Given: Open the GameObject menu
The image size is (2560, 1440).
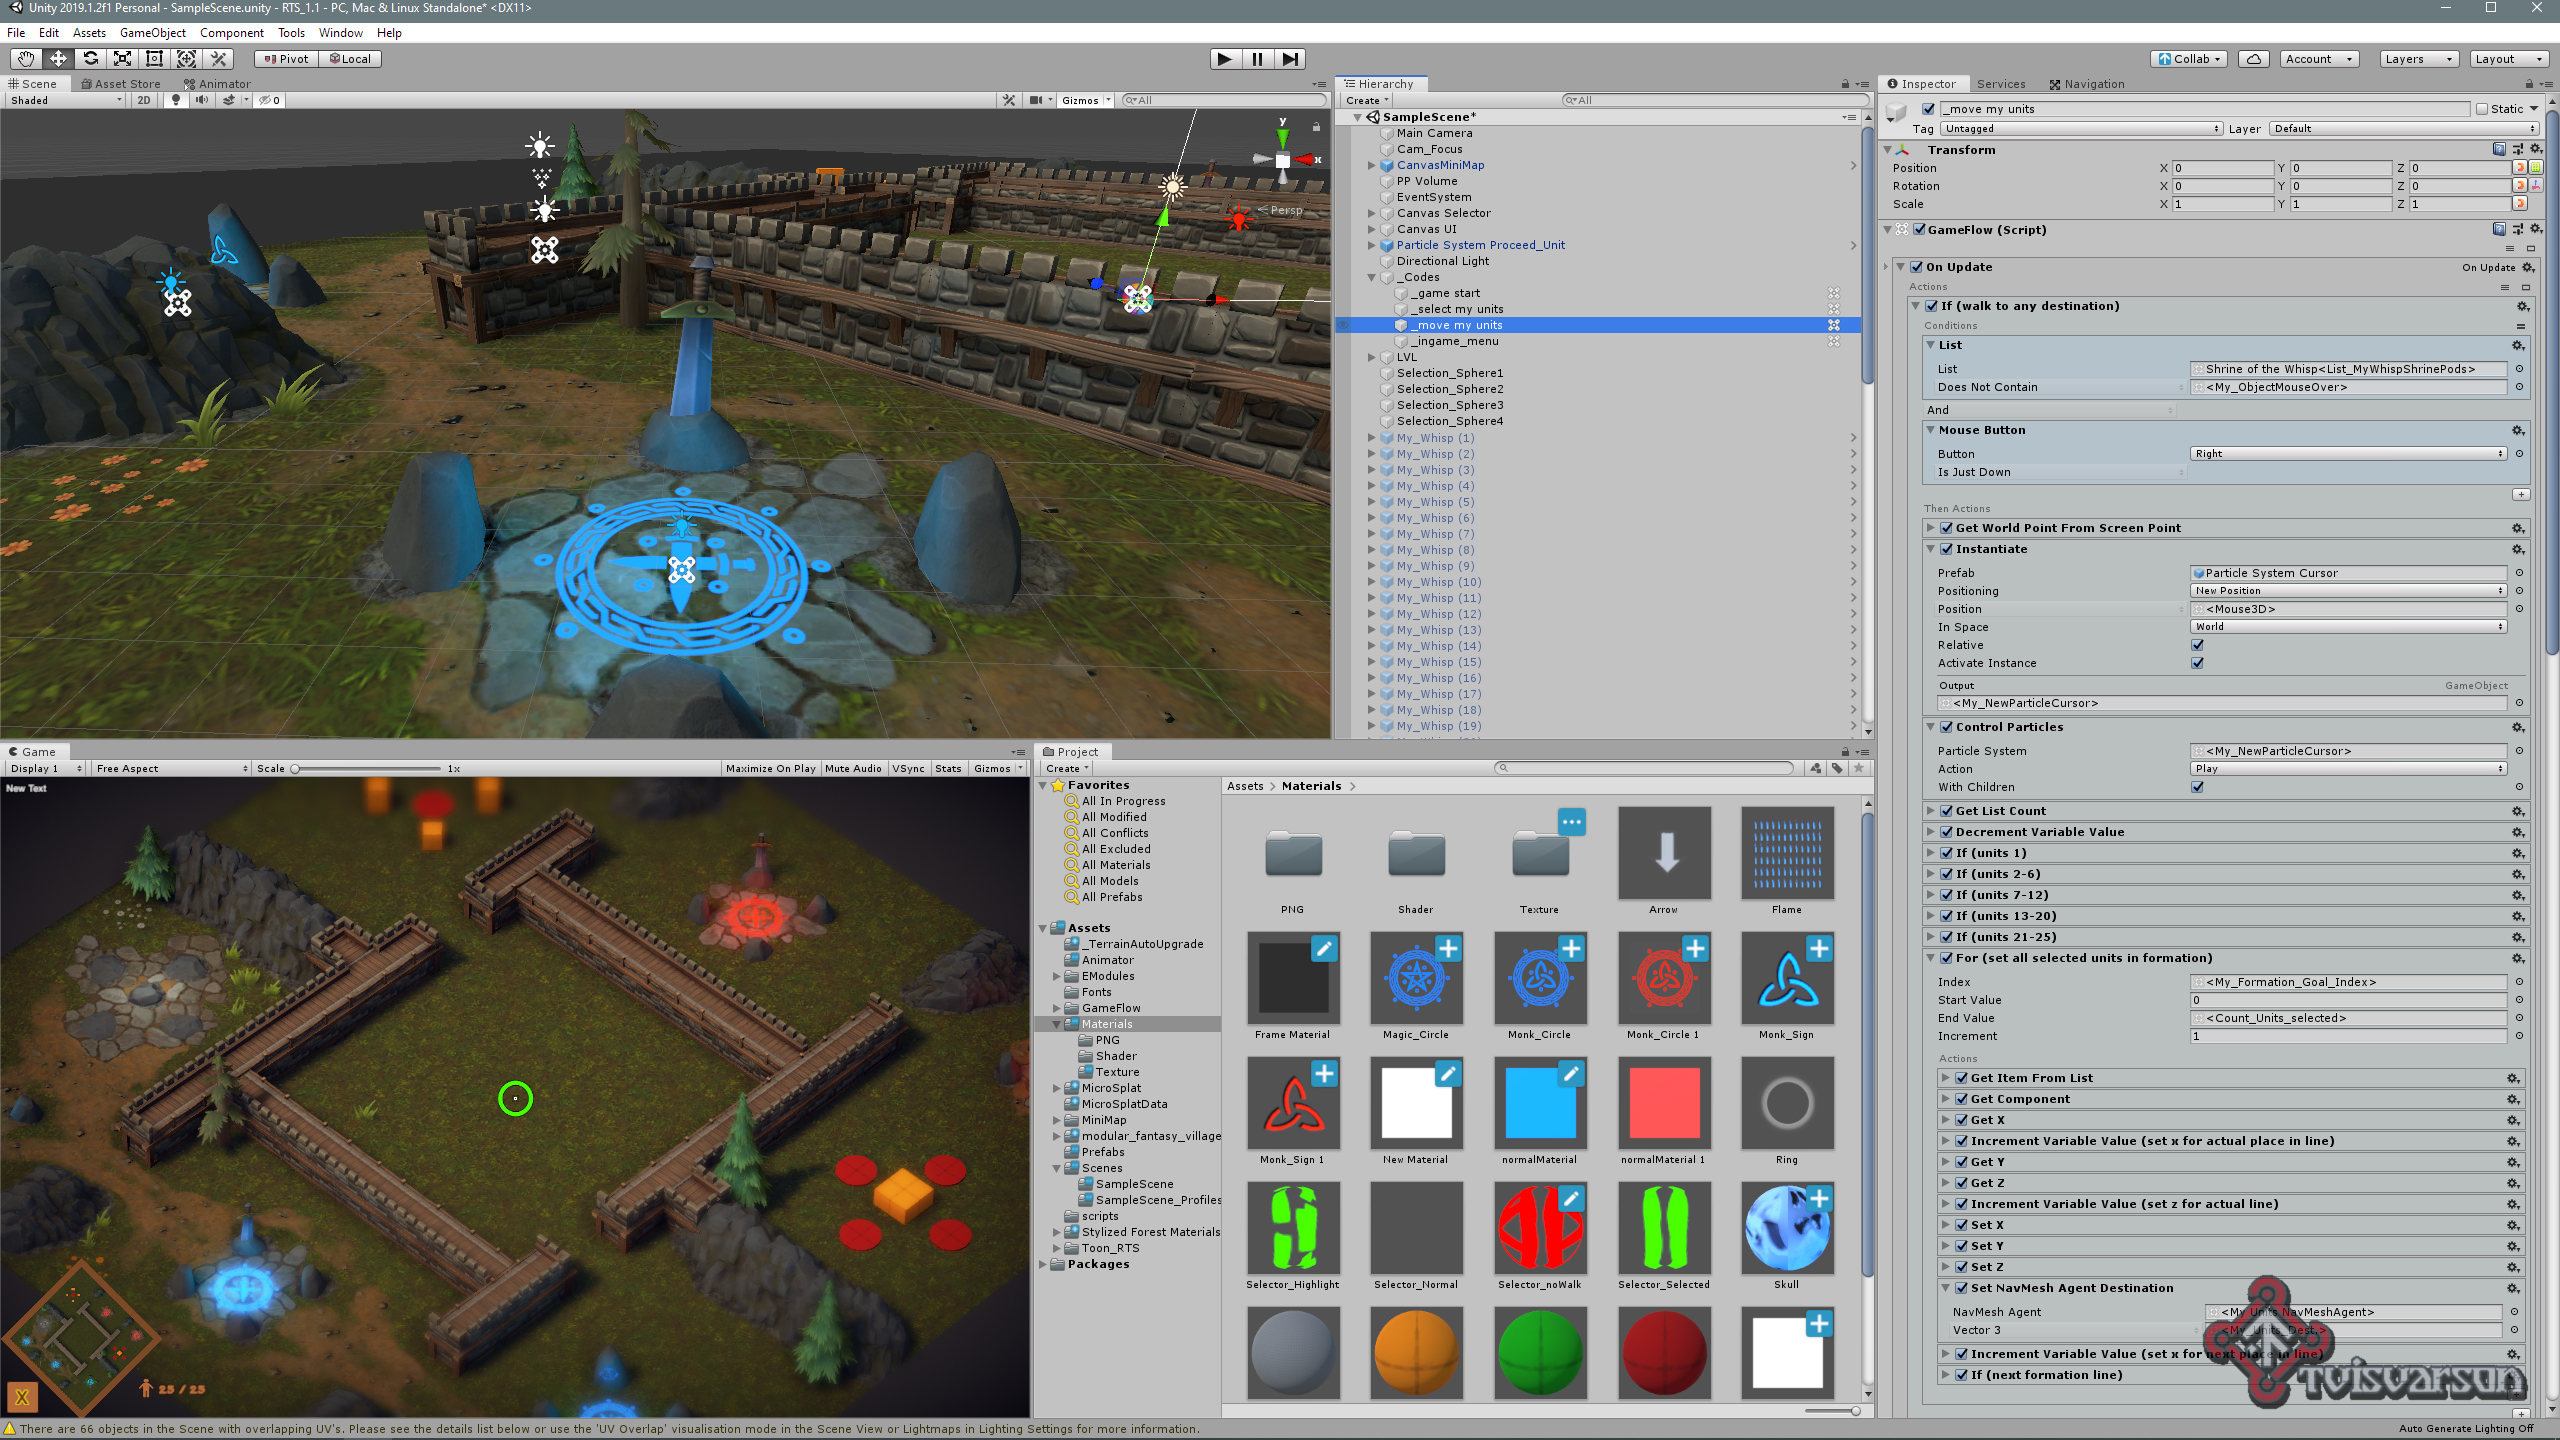Looking at the screenshot, I should pos(152,33).
